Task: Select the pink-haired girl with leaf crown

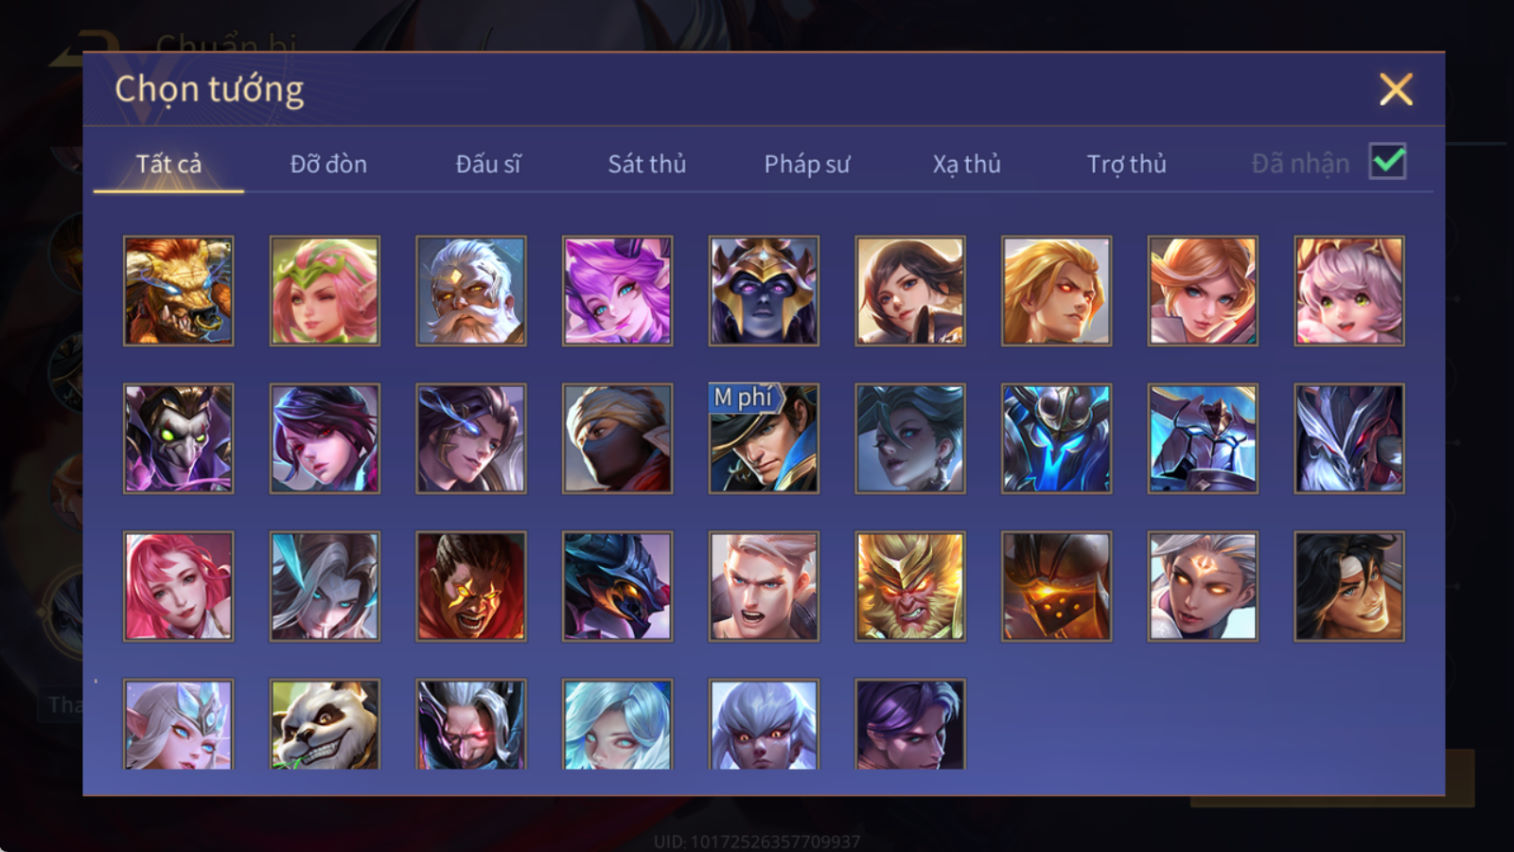Action: (x=325, y=291)
